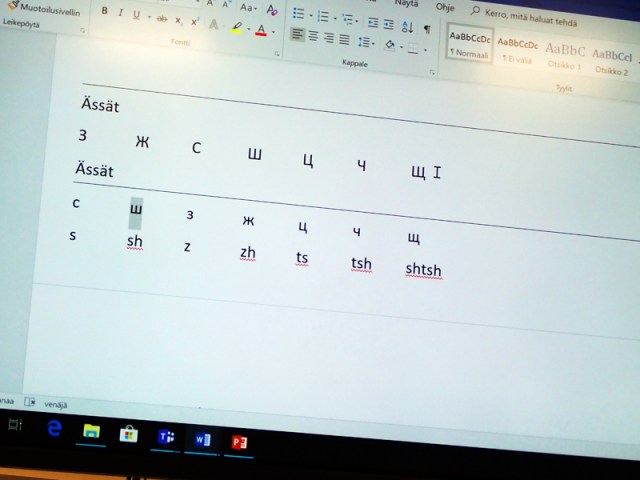Click the subscript icon

coord(178,19)
